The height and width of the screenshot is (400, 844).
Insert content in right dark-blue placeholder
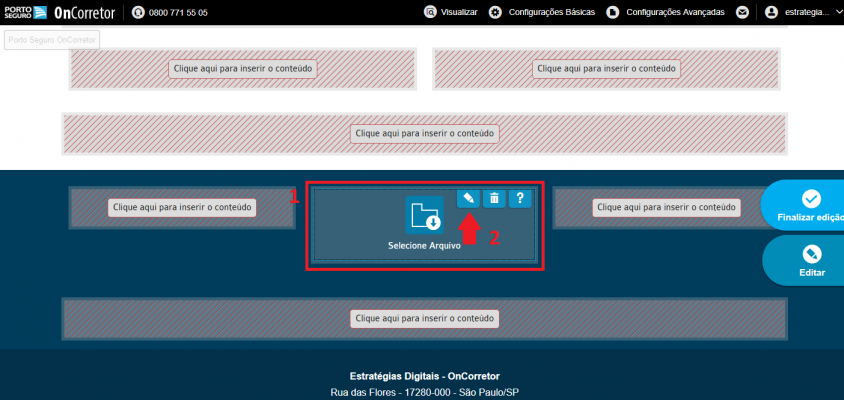point(666,207)
